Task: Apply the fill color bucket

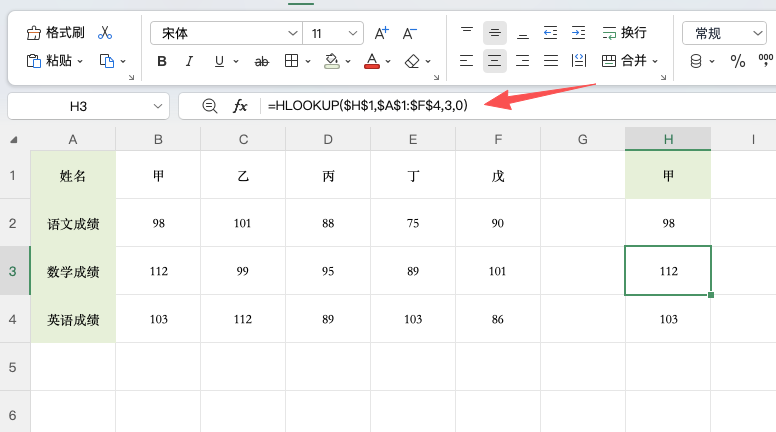Action: [x=332, y=61]
